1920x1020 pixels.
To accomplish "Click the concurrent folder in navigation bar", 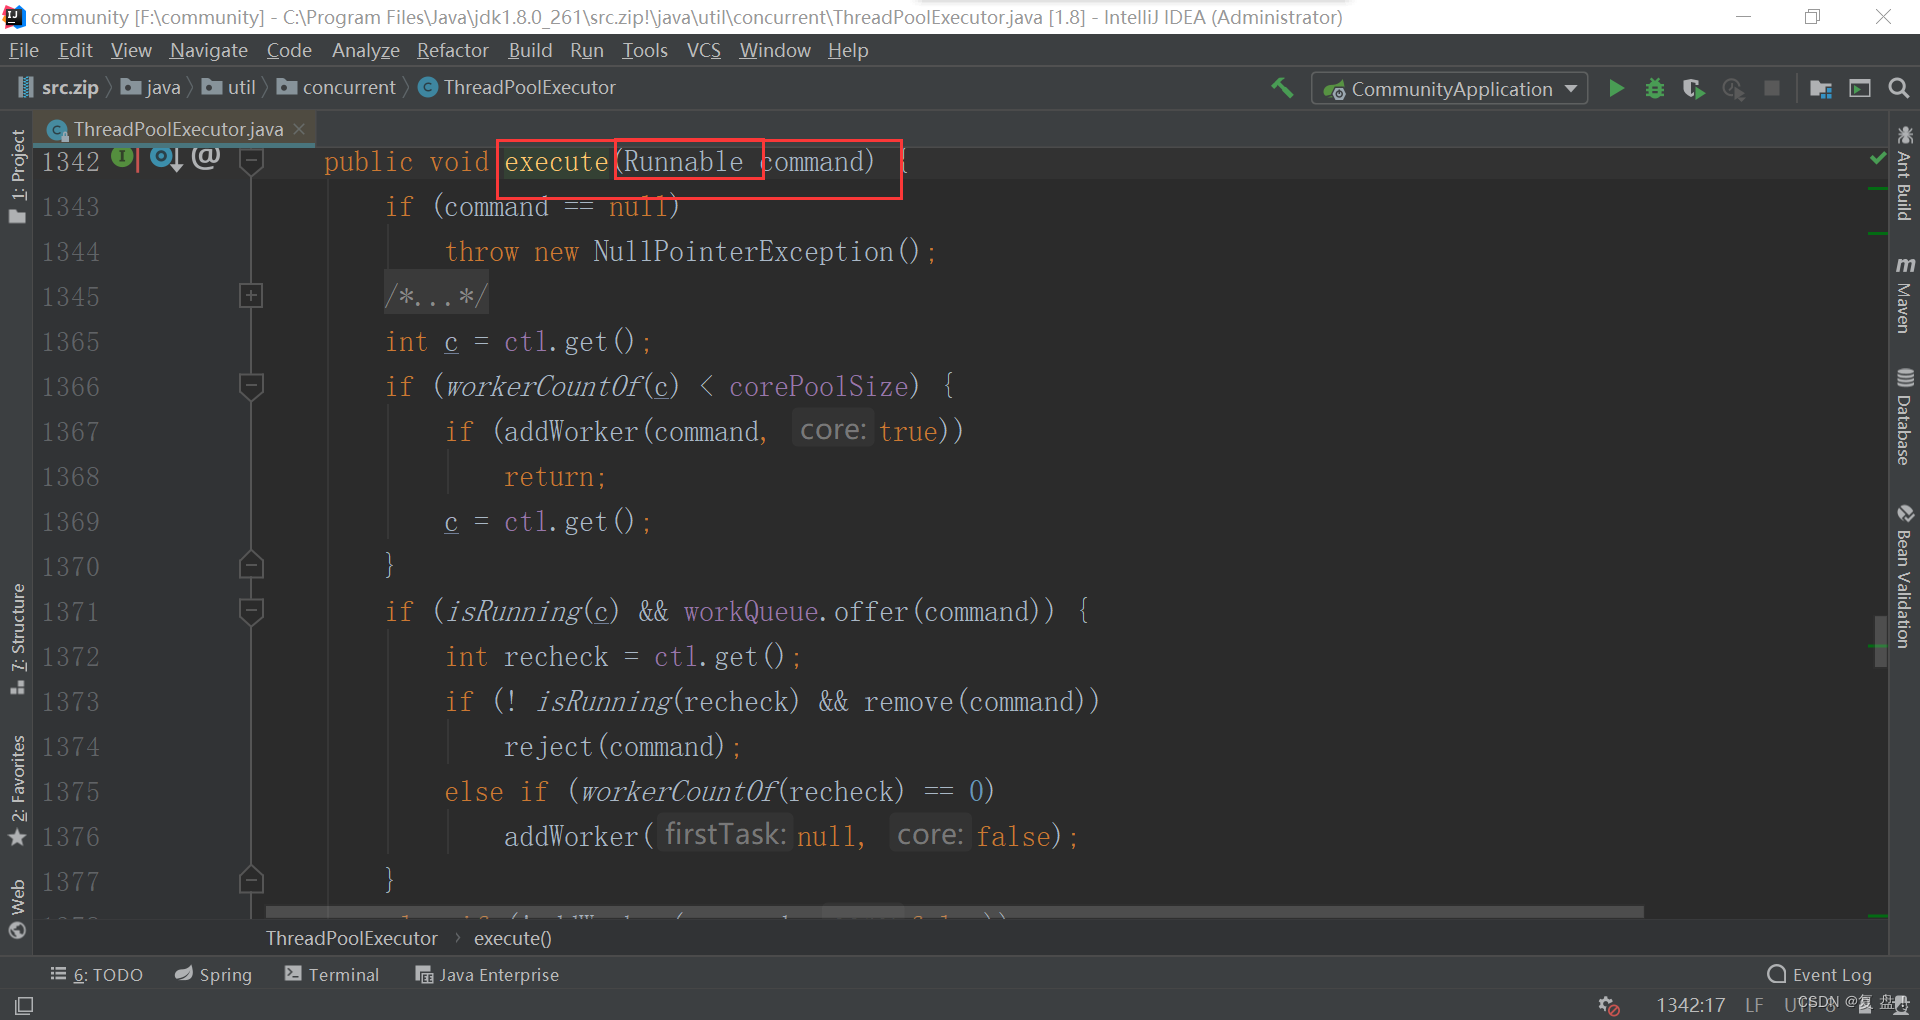I will pos(337,88).
